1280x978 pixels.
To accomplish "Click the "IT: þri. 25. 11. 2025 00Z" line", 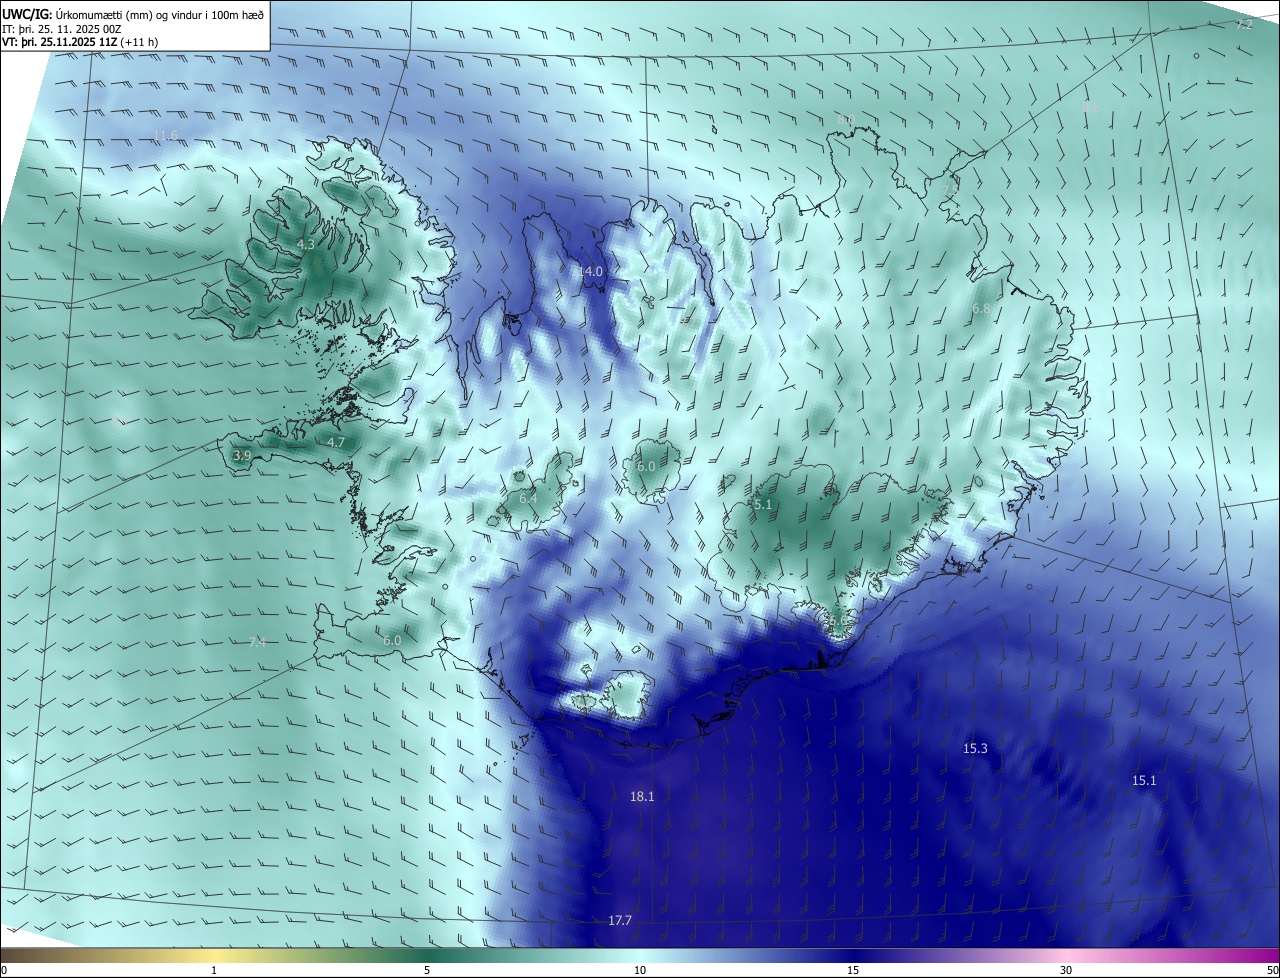I will pyautogui.click(x=61, y=29).
